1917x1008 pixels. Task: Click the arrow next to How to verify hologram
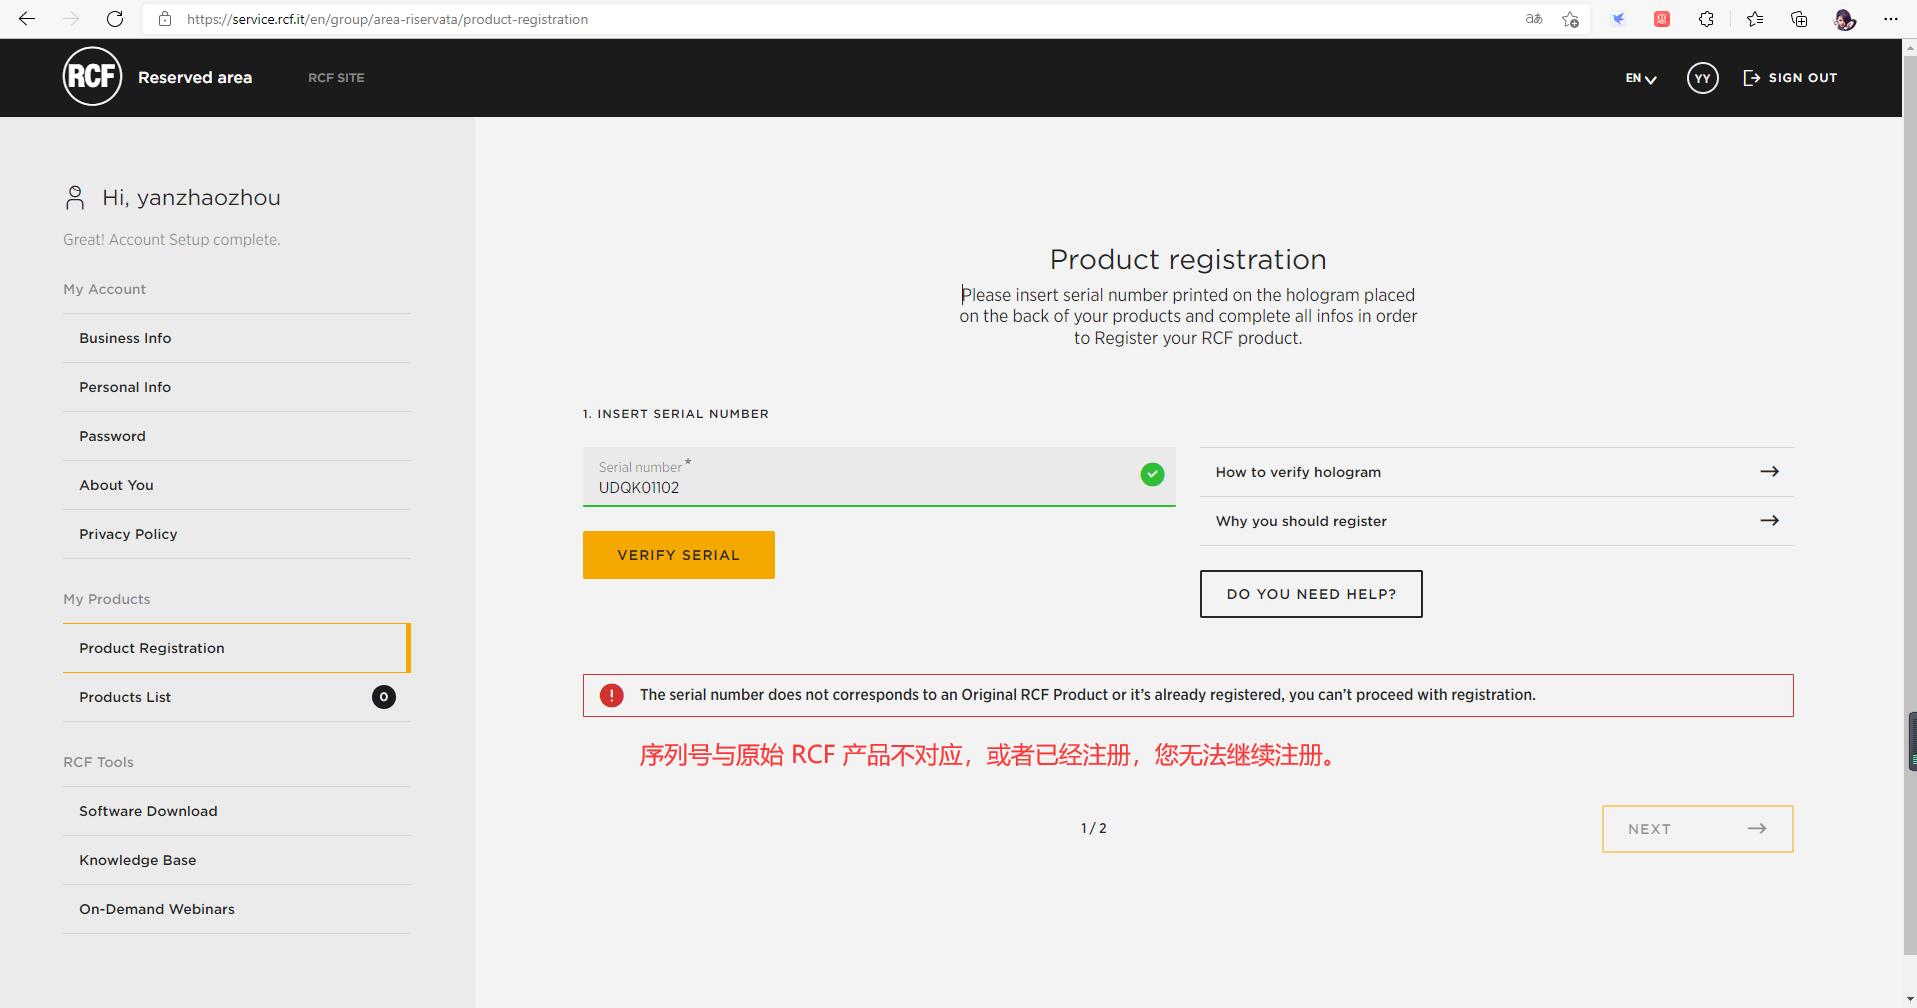click(x=1769, y=471)
